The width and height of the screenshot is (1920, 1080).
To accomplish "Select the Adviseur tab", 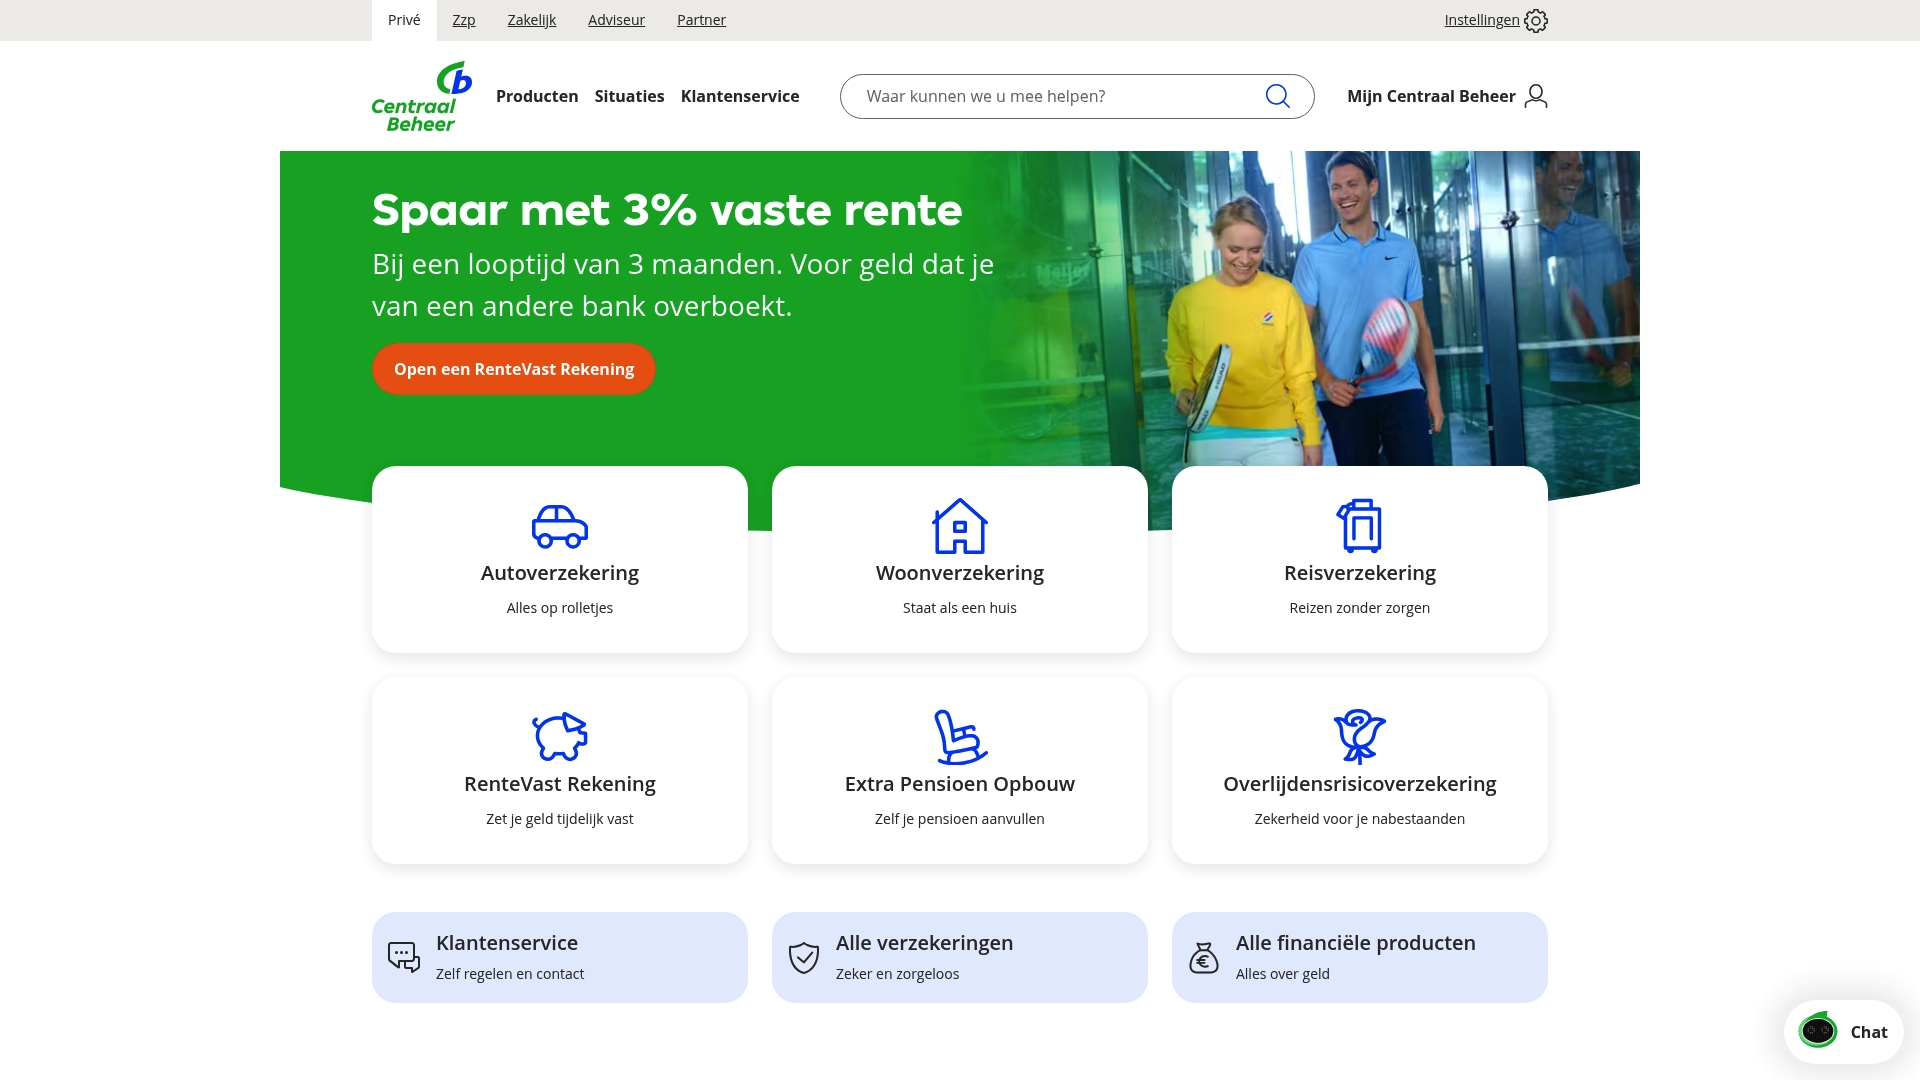I will coord(616,19).
